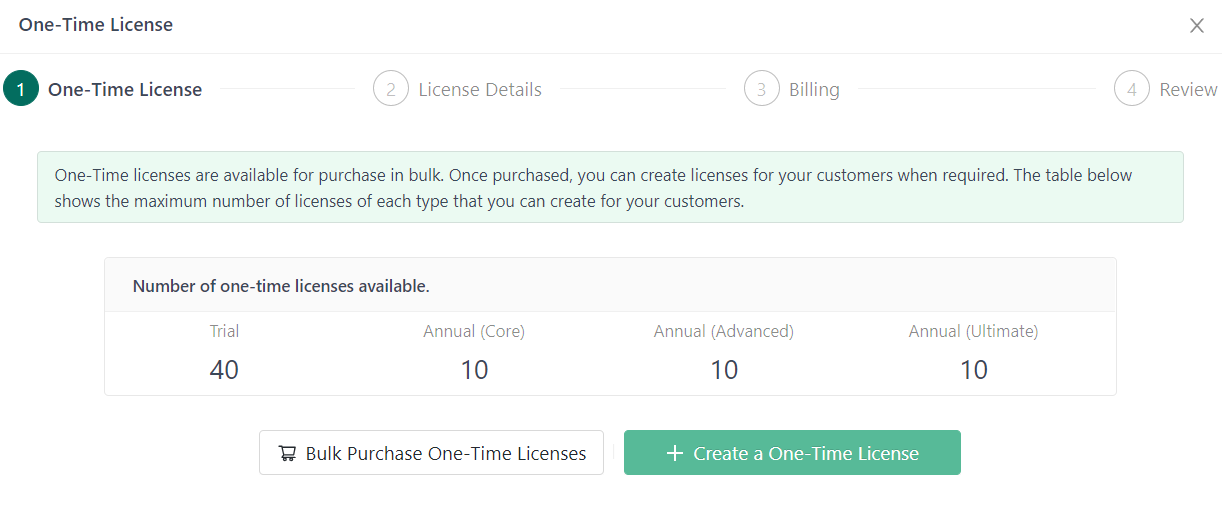The width and height of the screenshot is (1222, 513).
Task: Go to the Billing step label
Action: coord(814,90)
